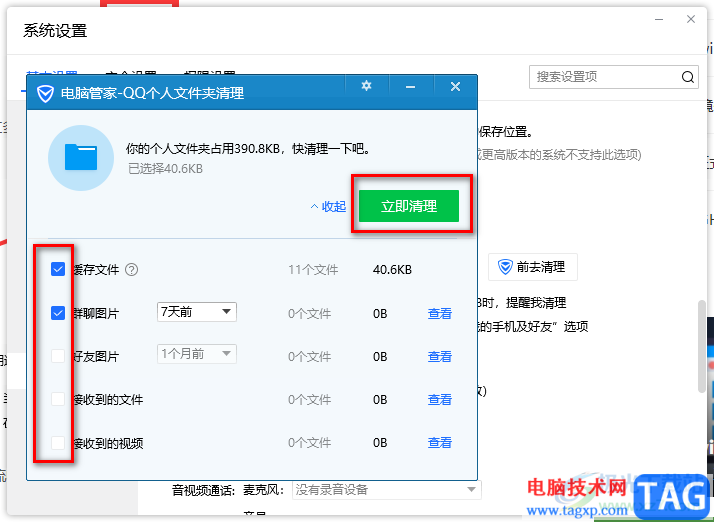Click 前去清理 button in system settings
The width and height of the screenshot is (714, 522).
tap(533, 267)
